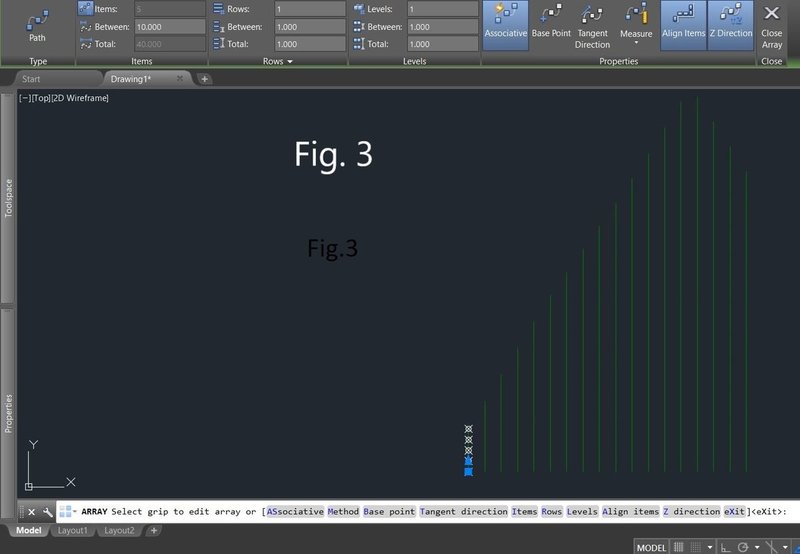Viewport: 800px width, 554px height.
Task: Switch to the Model tab
Action: point(29,531)
